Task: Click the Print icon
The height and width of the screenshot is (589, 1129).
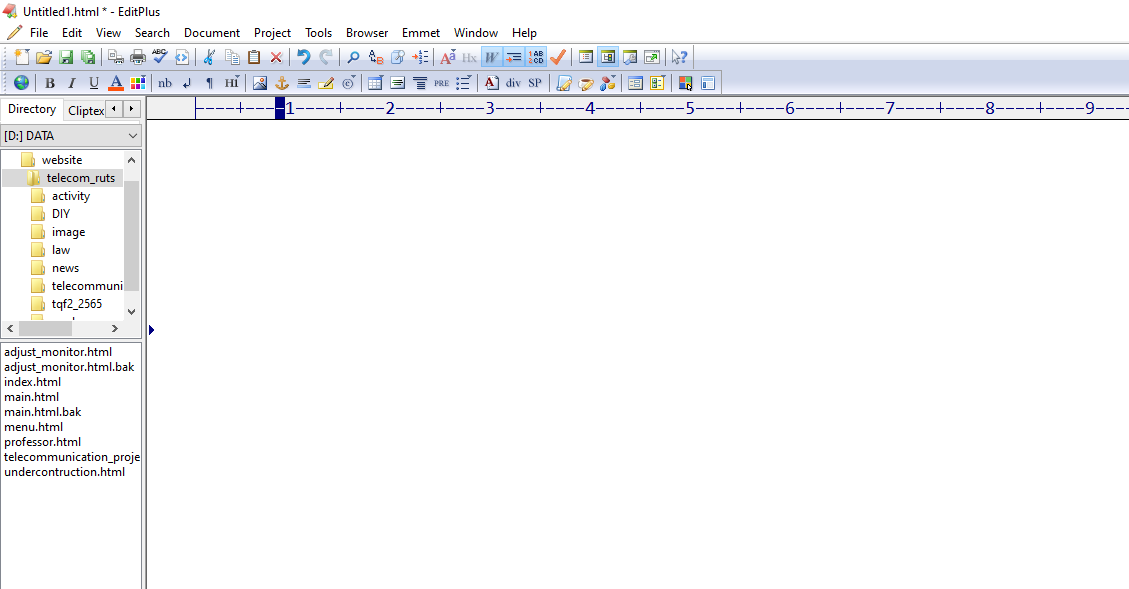Action: 138,57
